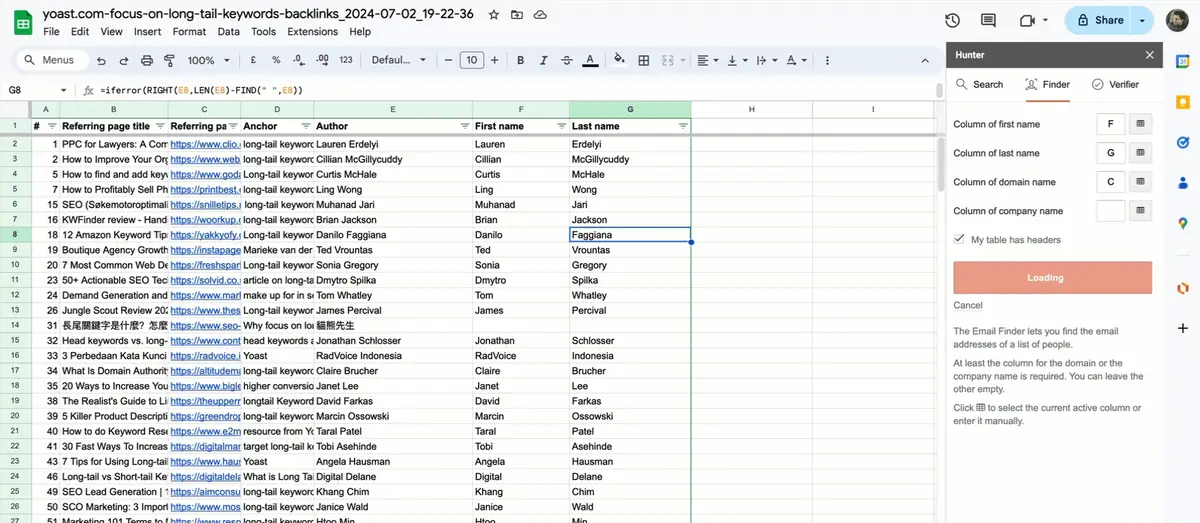The height and width of the screenshot is (523, 1200).
Task: Switch to Hunter Finder tab
Action: [x=1047, y=84]
